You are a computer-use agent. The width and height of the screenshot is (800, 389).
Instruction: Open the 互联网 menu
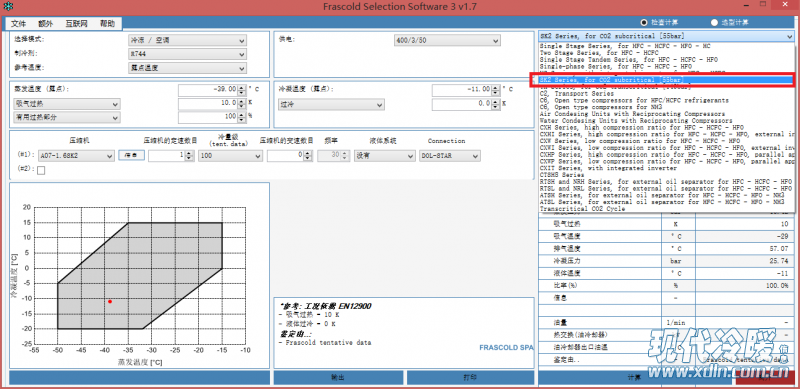(77, 23)
